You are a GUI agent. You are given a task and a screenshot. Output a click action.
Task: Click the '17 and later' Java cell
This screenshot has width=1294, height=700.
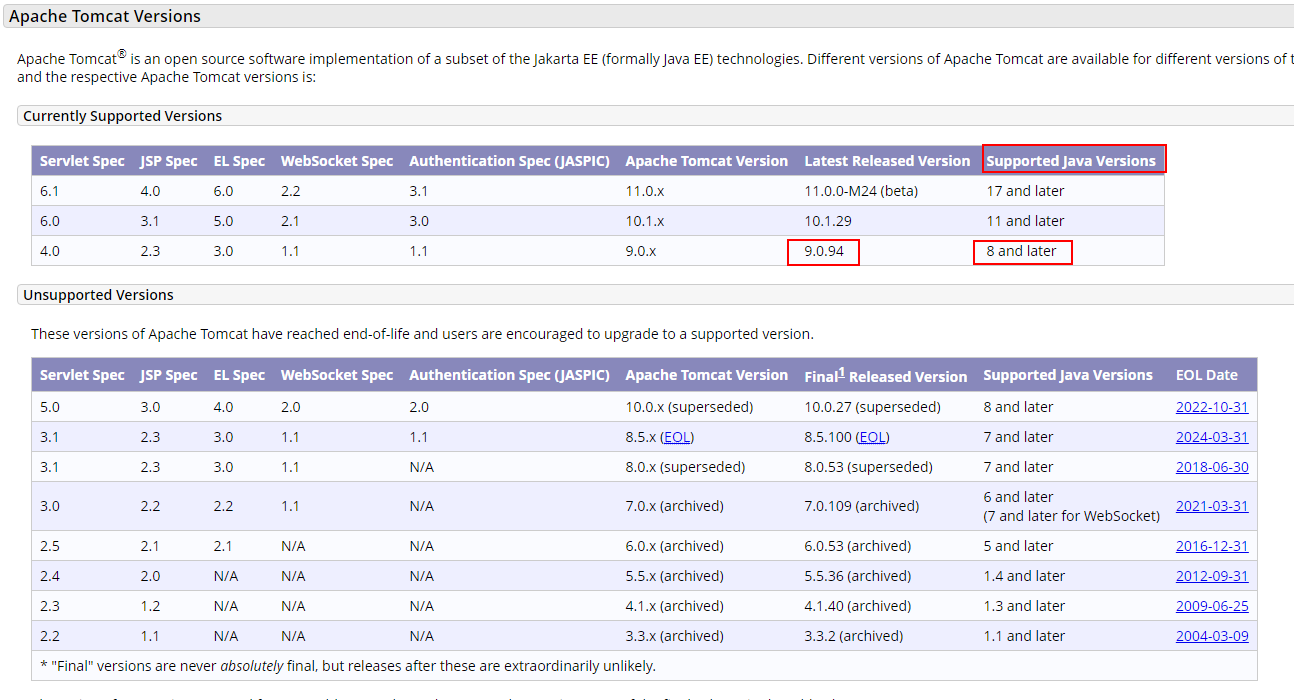[x=1025, y=191]
